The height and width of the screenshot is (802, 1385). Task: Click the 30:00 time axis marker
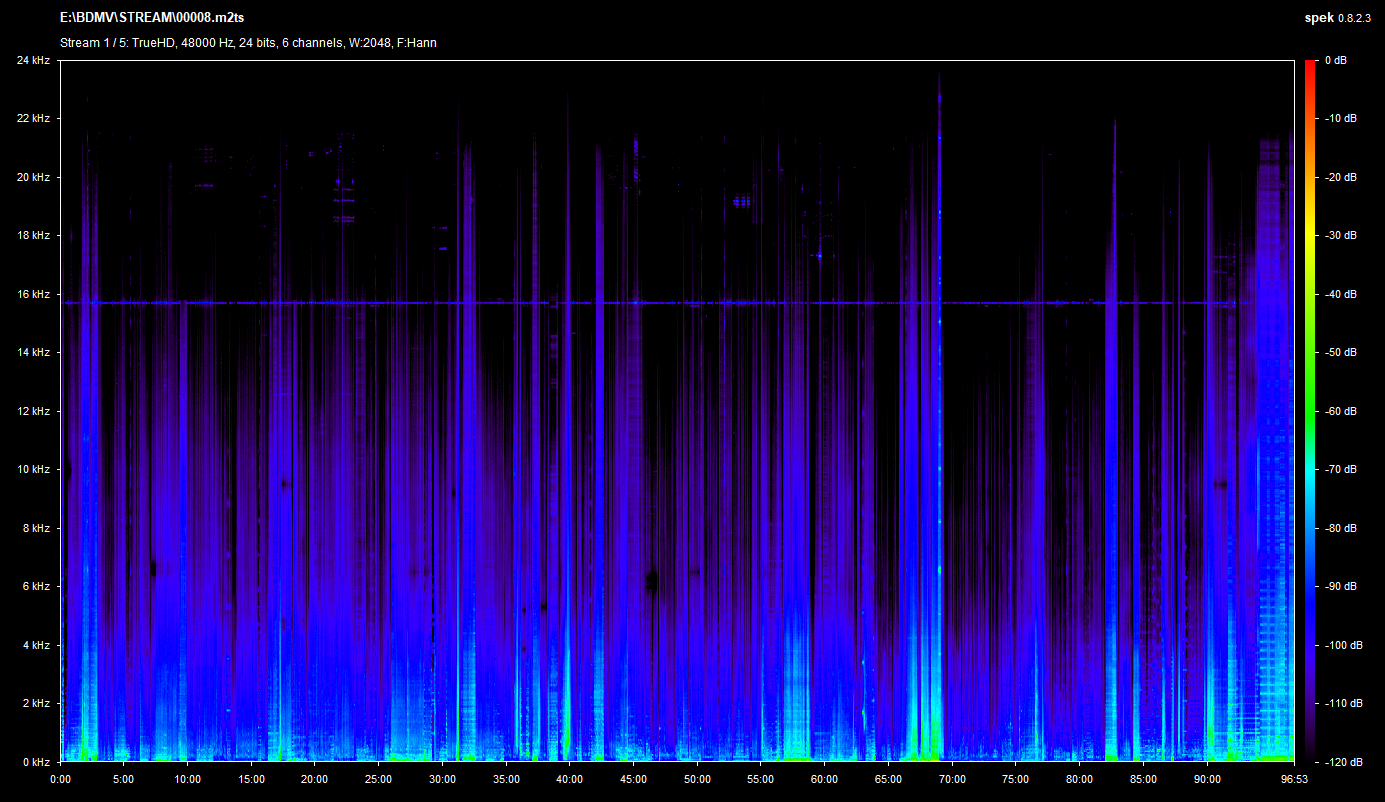pyautogui.click(x=442, y=779)
